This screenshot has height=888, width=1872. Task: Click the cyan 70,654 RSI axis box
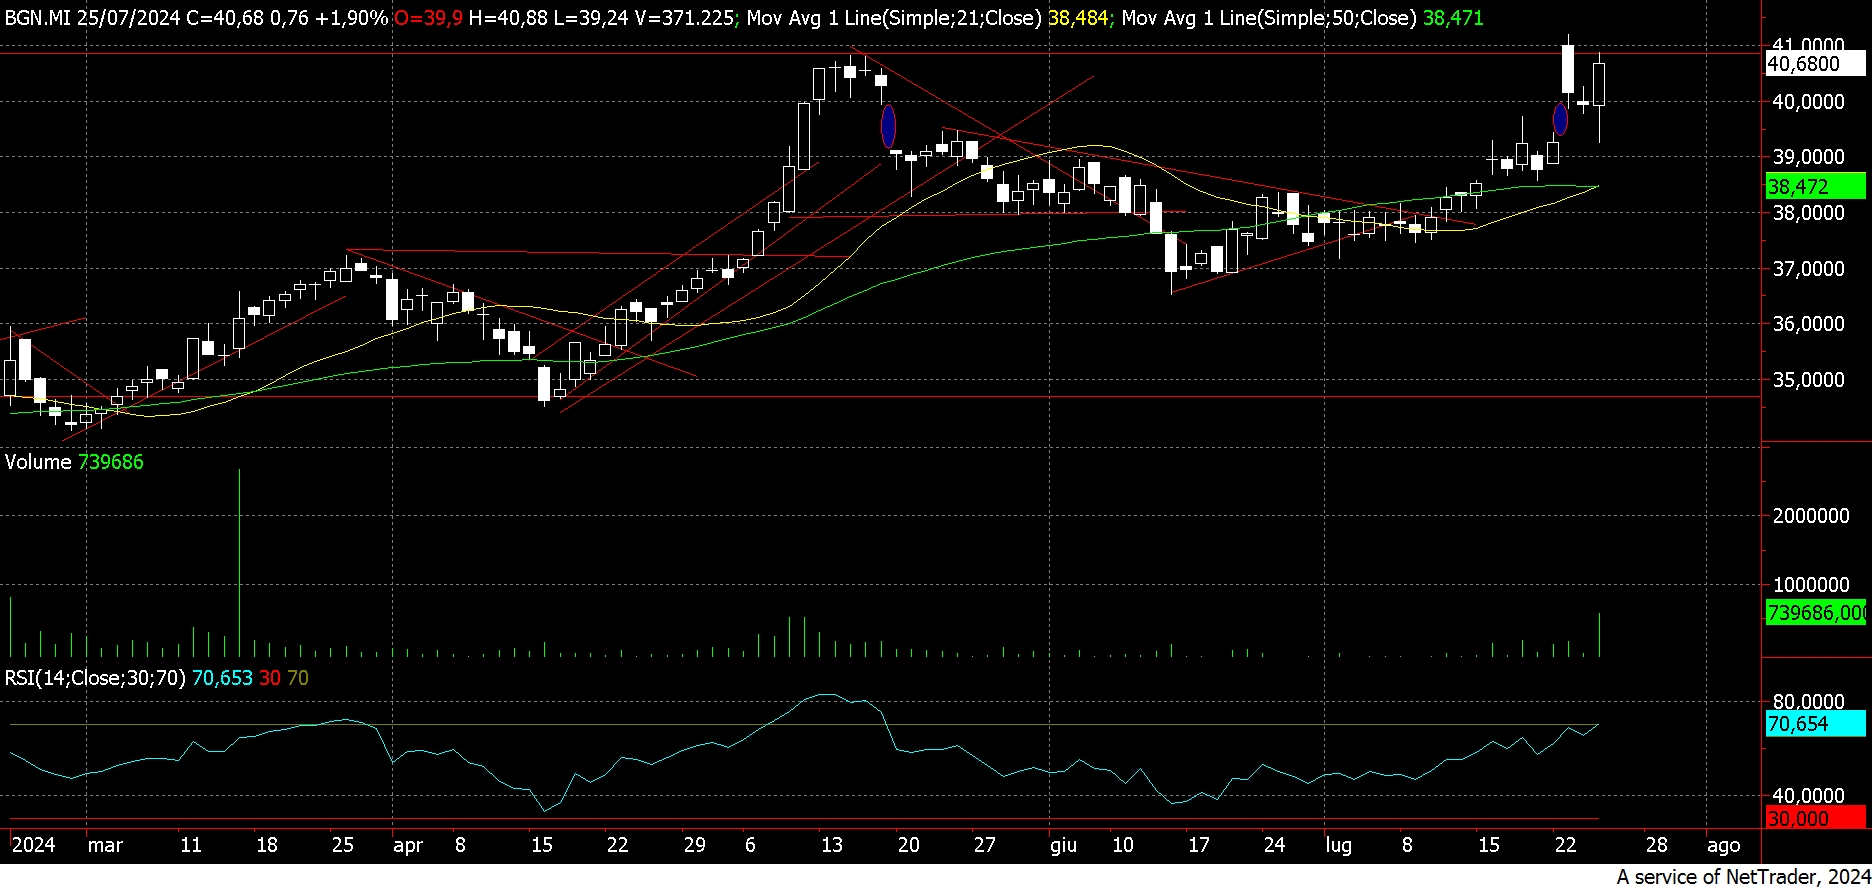[x=1816, y=724]
